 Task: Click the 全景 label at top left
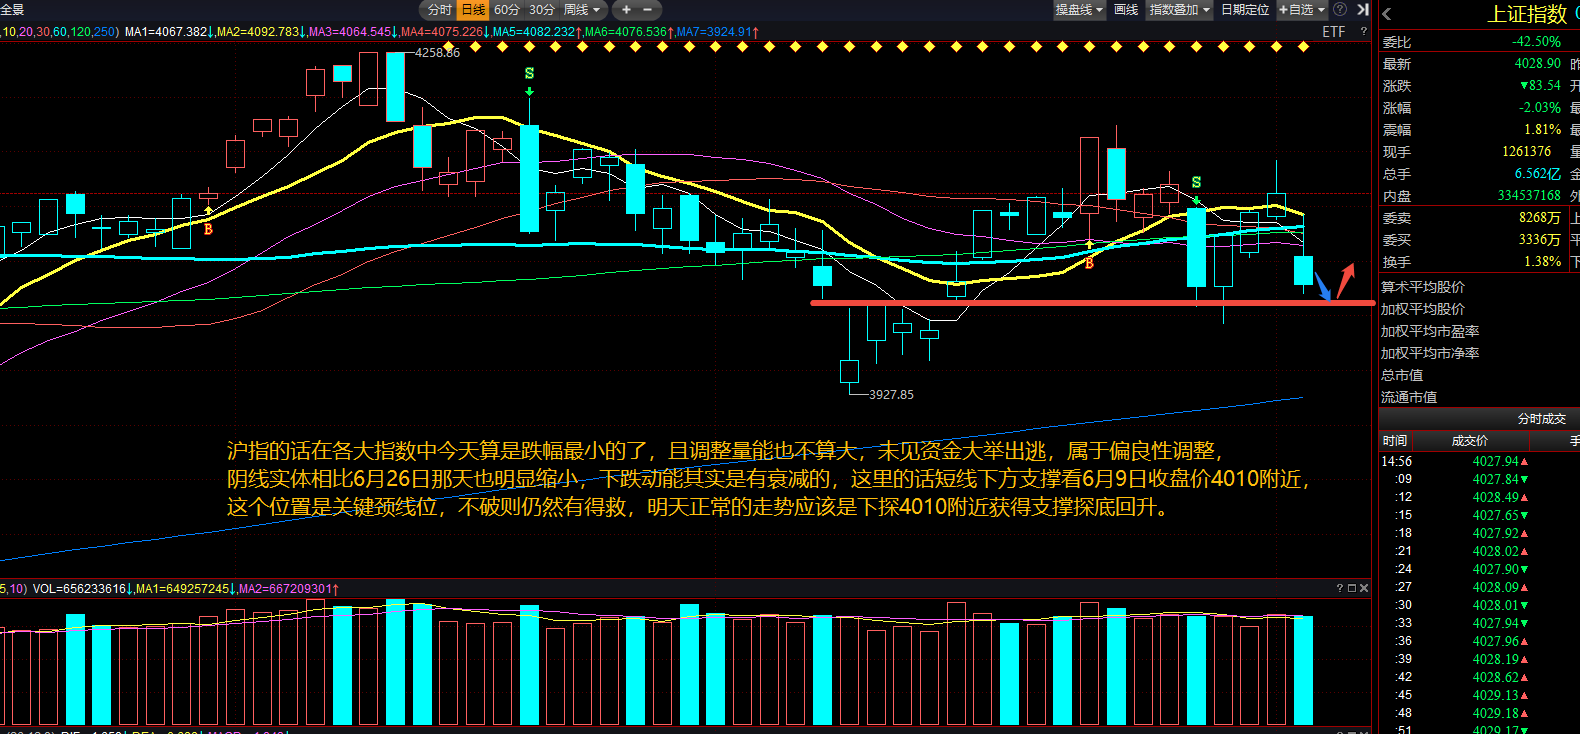12,10
